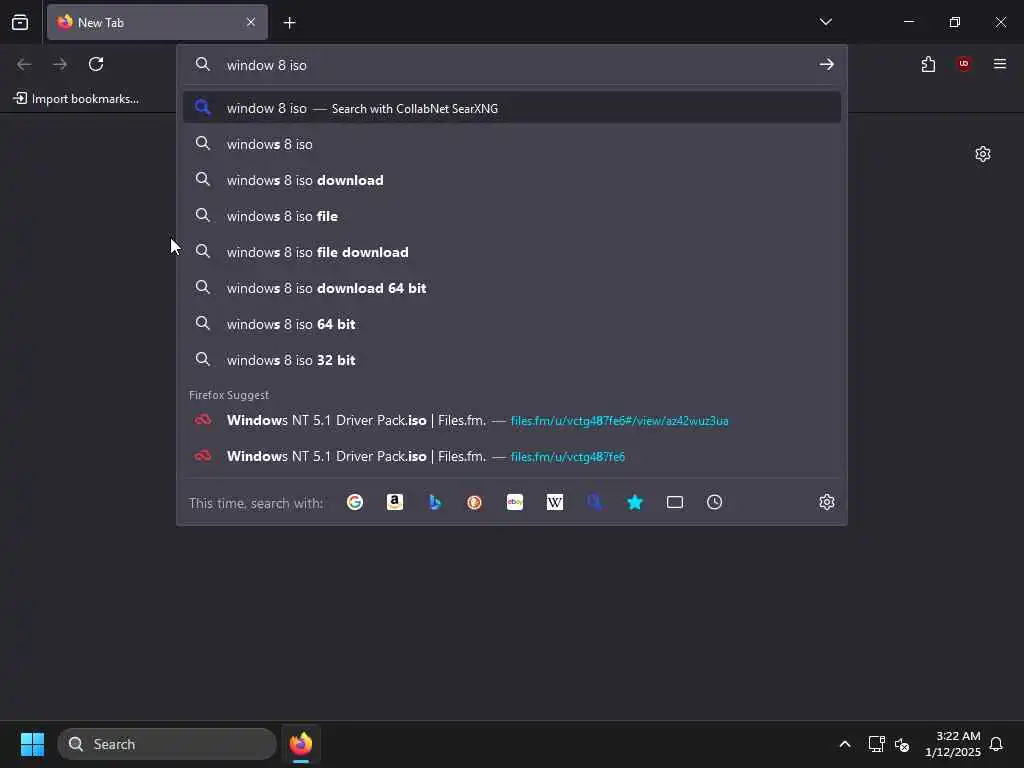Open Driver Pack result with /view/az42wuz3ua URL
The image size is (1024, 768).
pyautogui.click(x=512, y=420)
